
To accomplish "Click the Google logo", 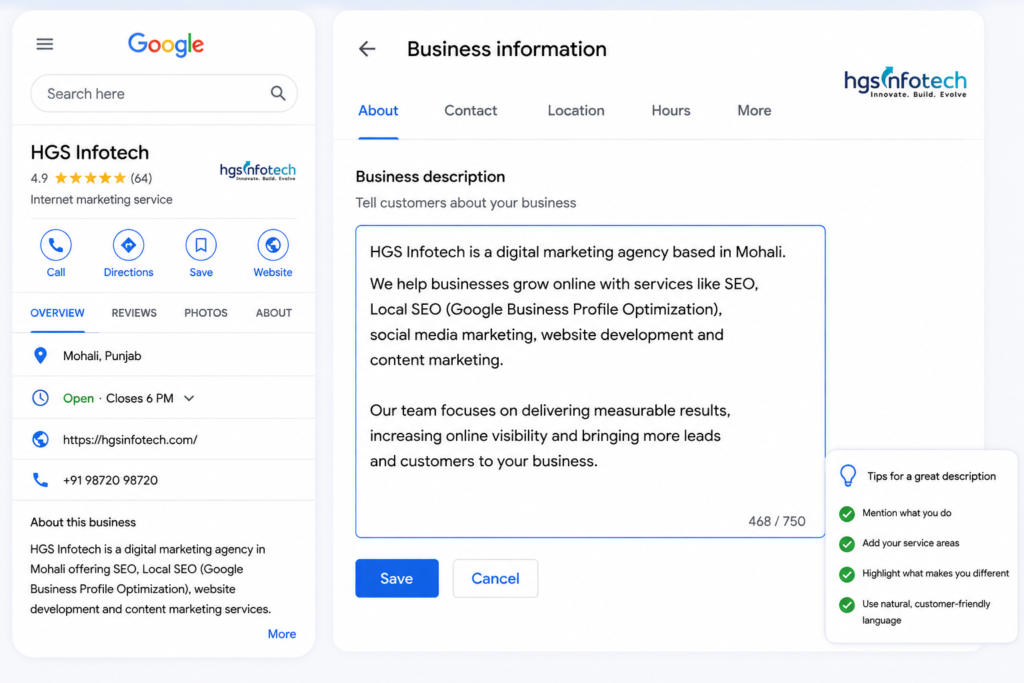I will 166,45.
